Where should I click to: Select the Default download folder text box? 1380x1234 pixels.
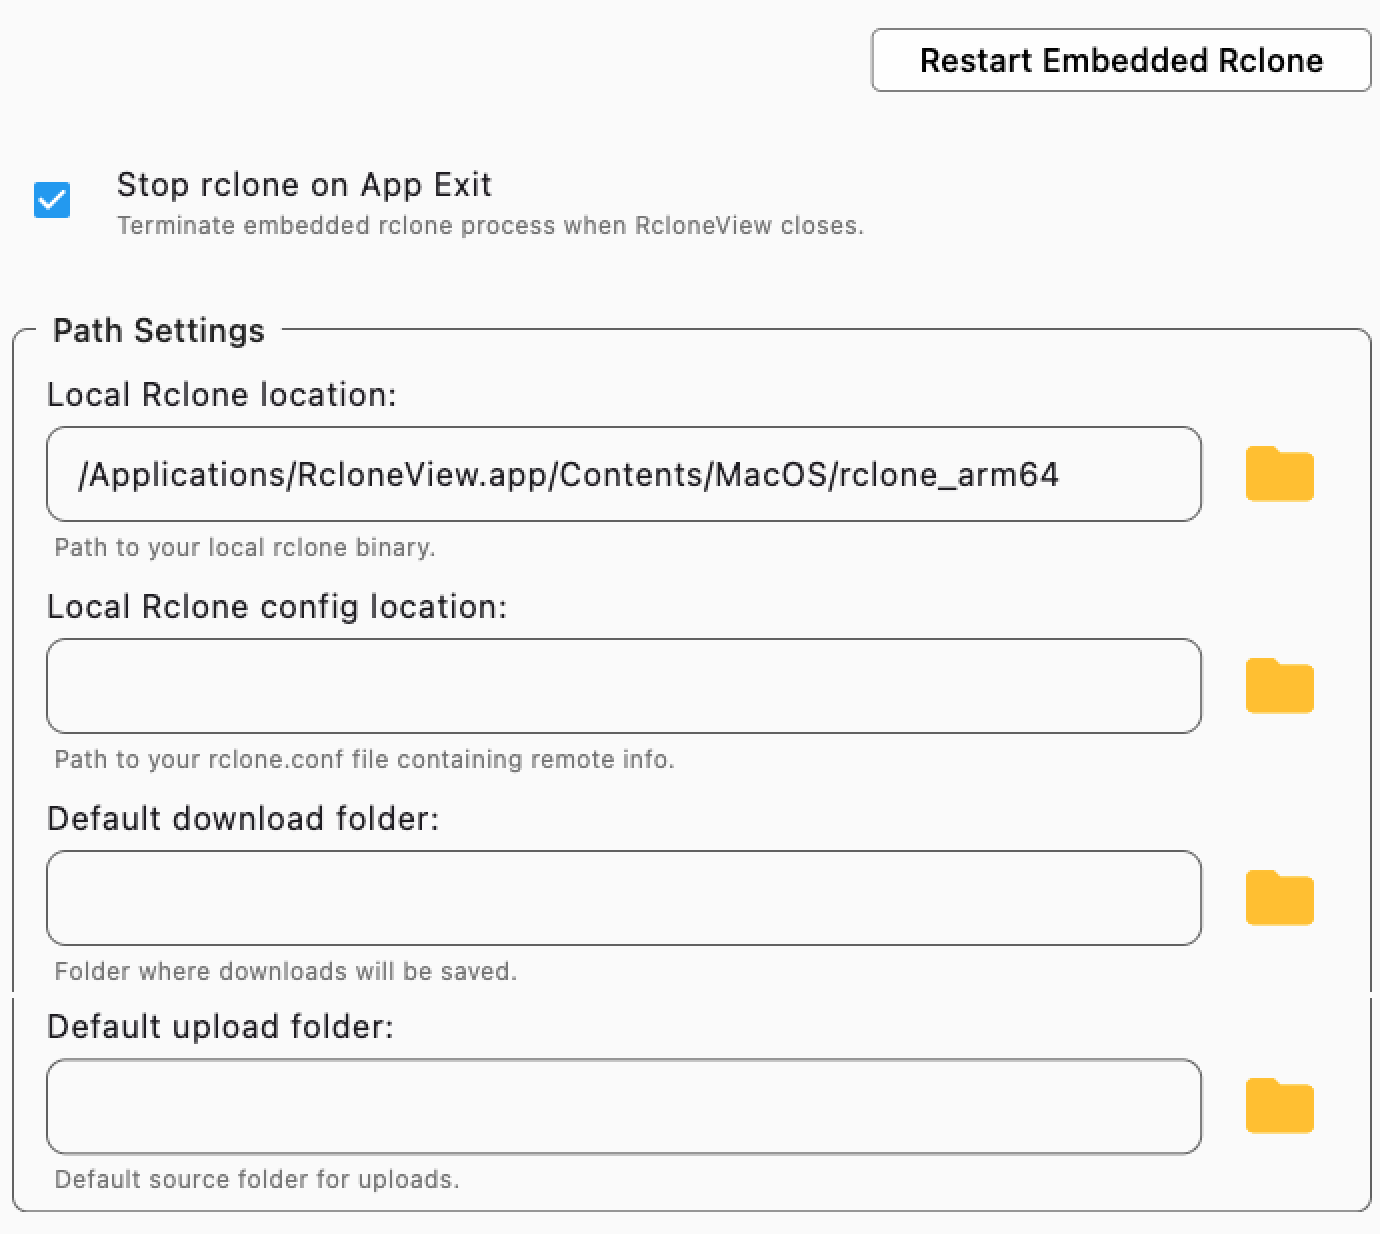tap(622, 898)
